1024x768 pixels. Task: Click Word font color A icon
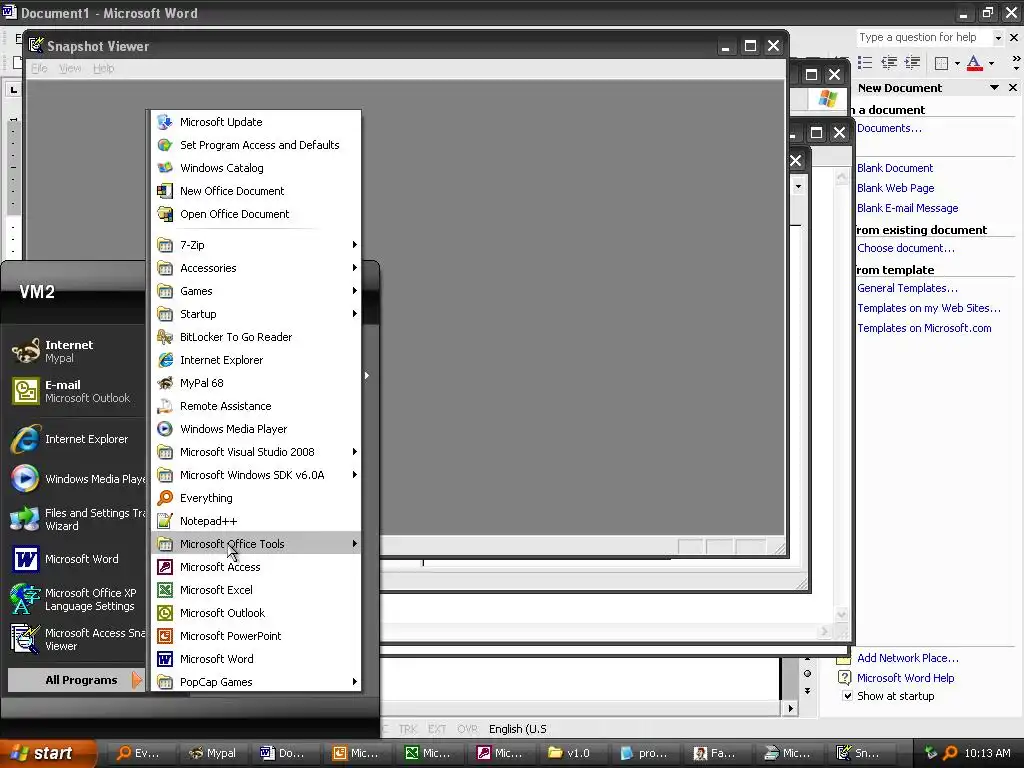pyautogui.click(x=974, y=63)
